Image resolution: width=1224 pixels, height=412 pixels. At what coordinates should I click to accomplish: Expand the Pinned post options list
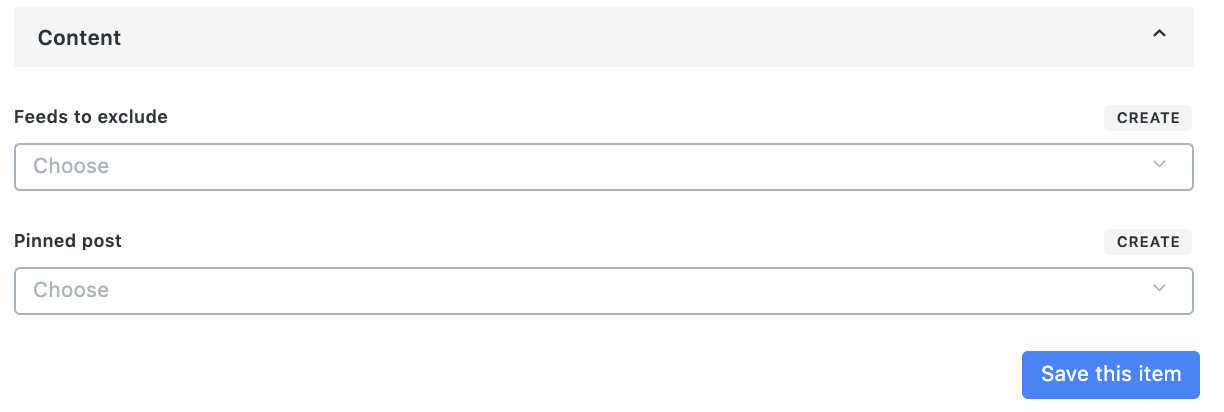click(604, 291)
